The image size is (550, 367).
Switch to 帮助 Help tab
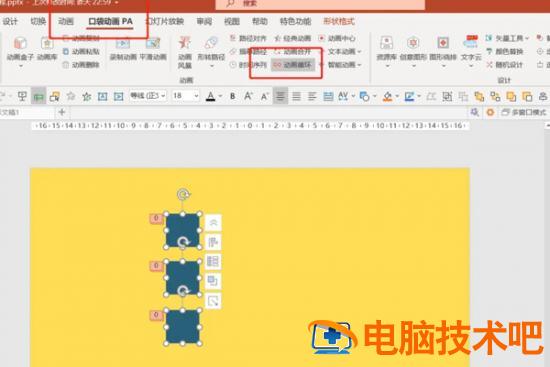[x=260, y=21]
